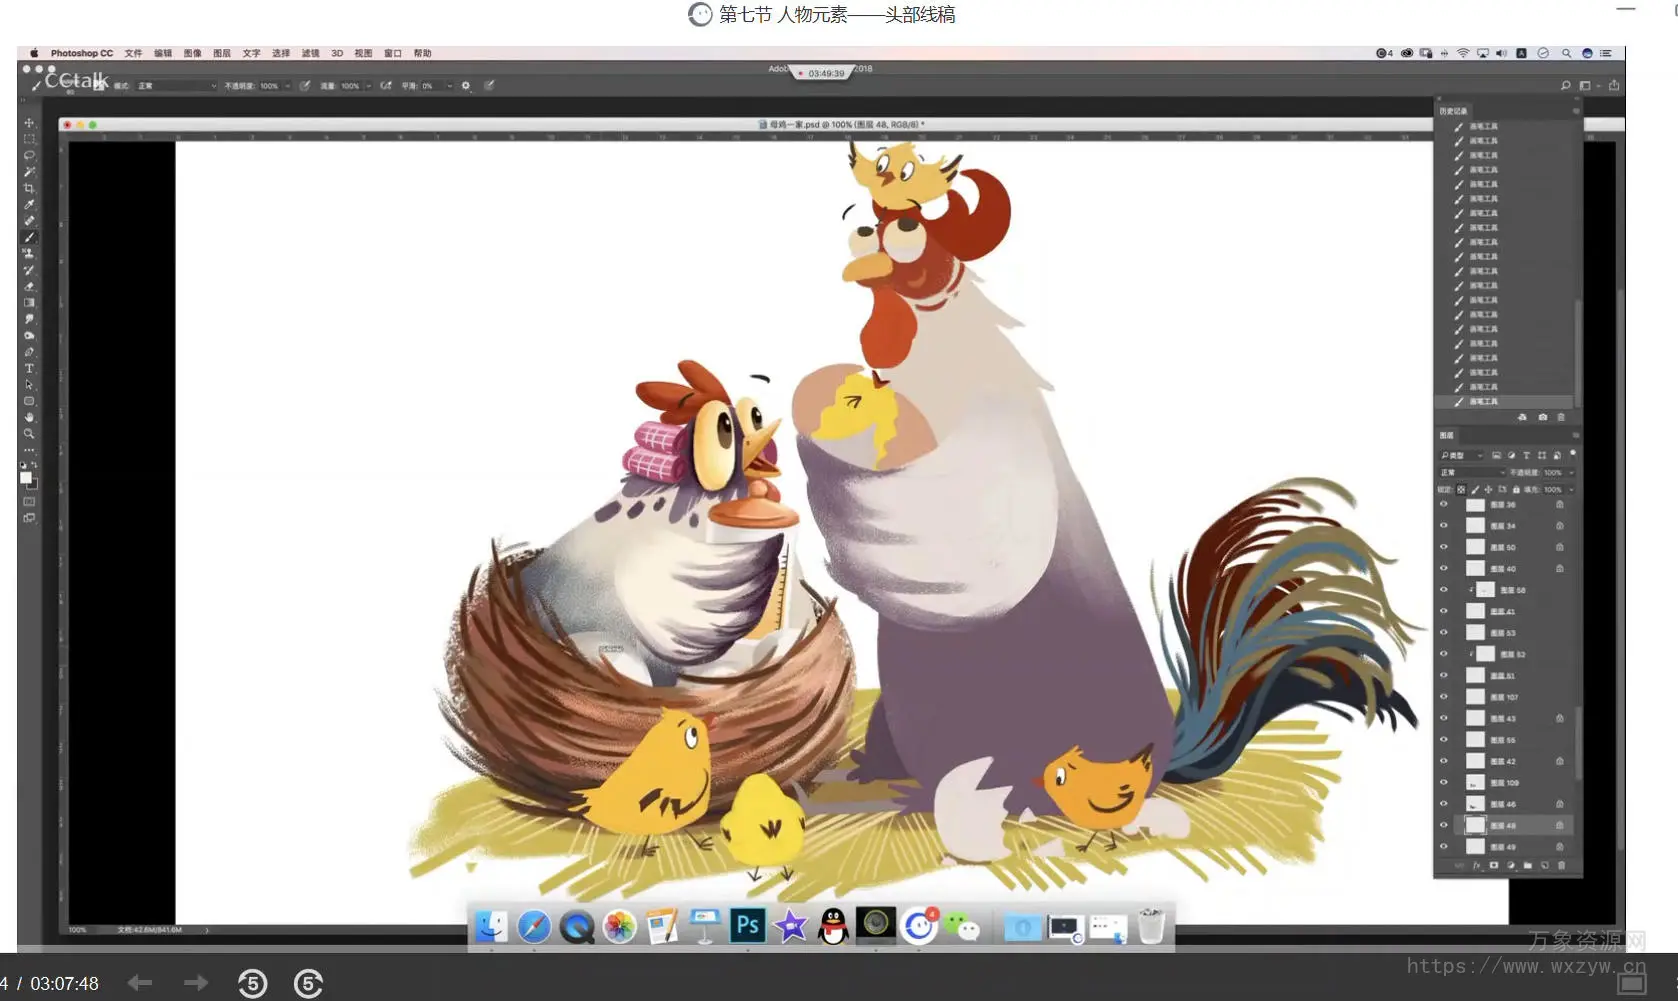
Task: Open the brush blend mode dropdown 正常
Action: point(176,86)
